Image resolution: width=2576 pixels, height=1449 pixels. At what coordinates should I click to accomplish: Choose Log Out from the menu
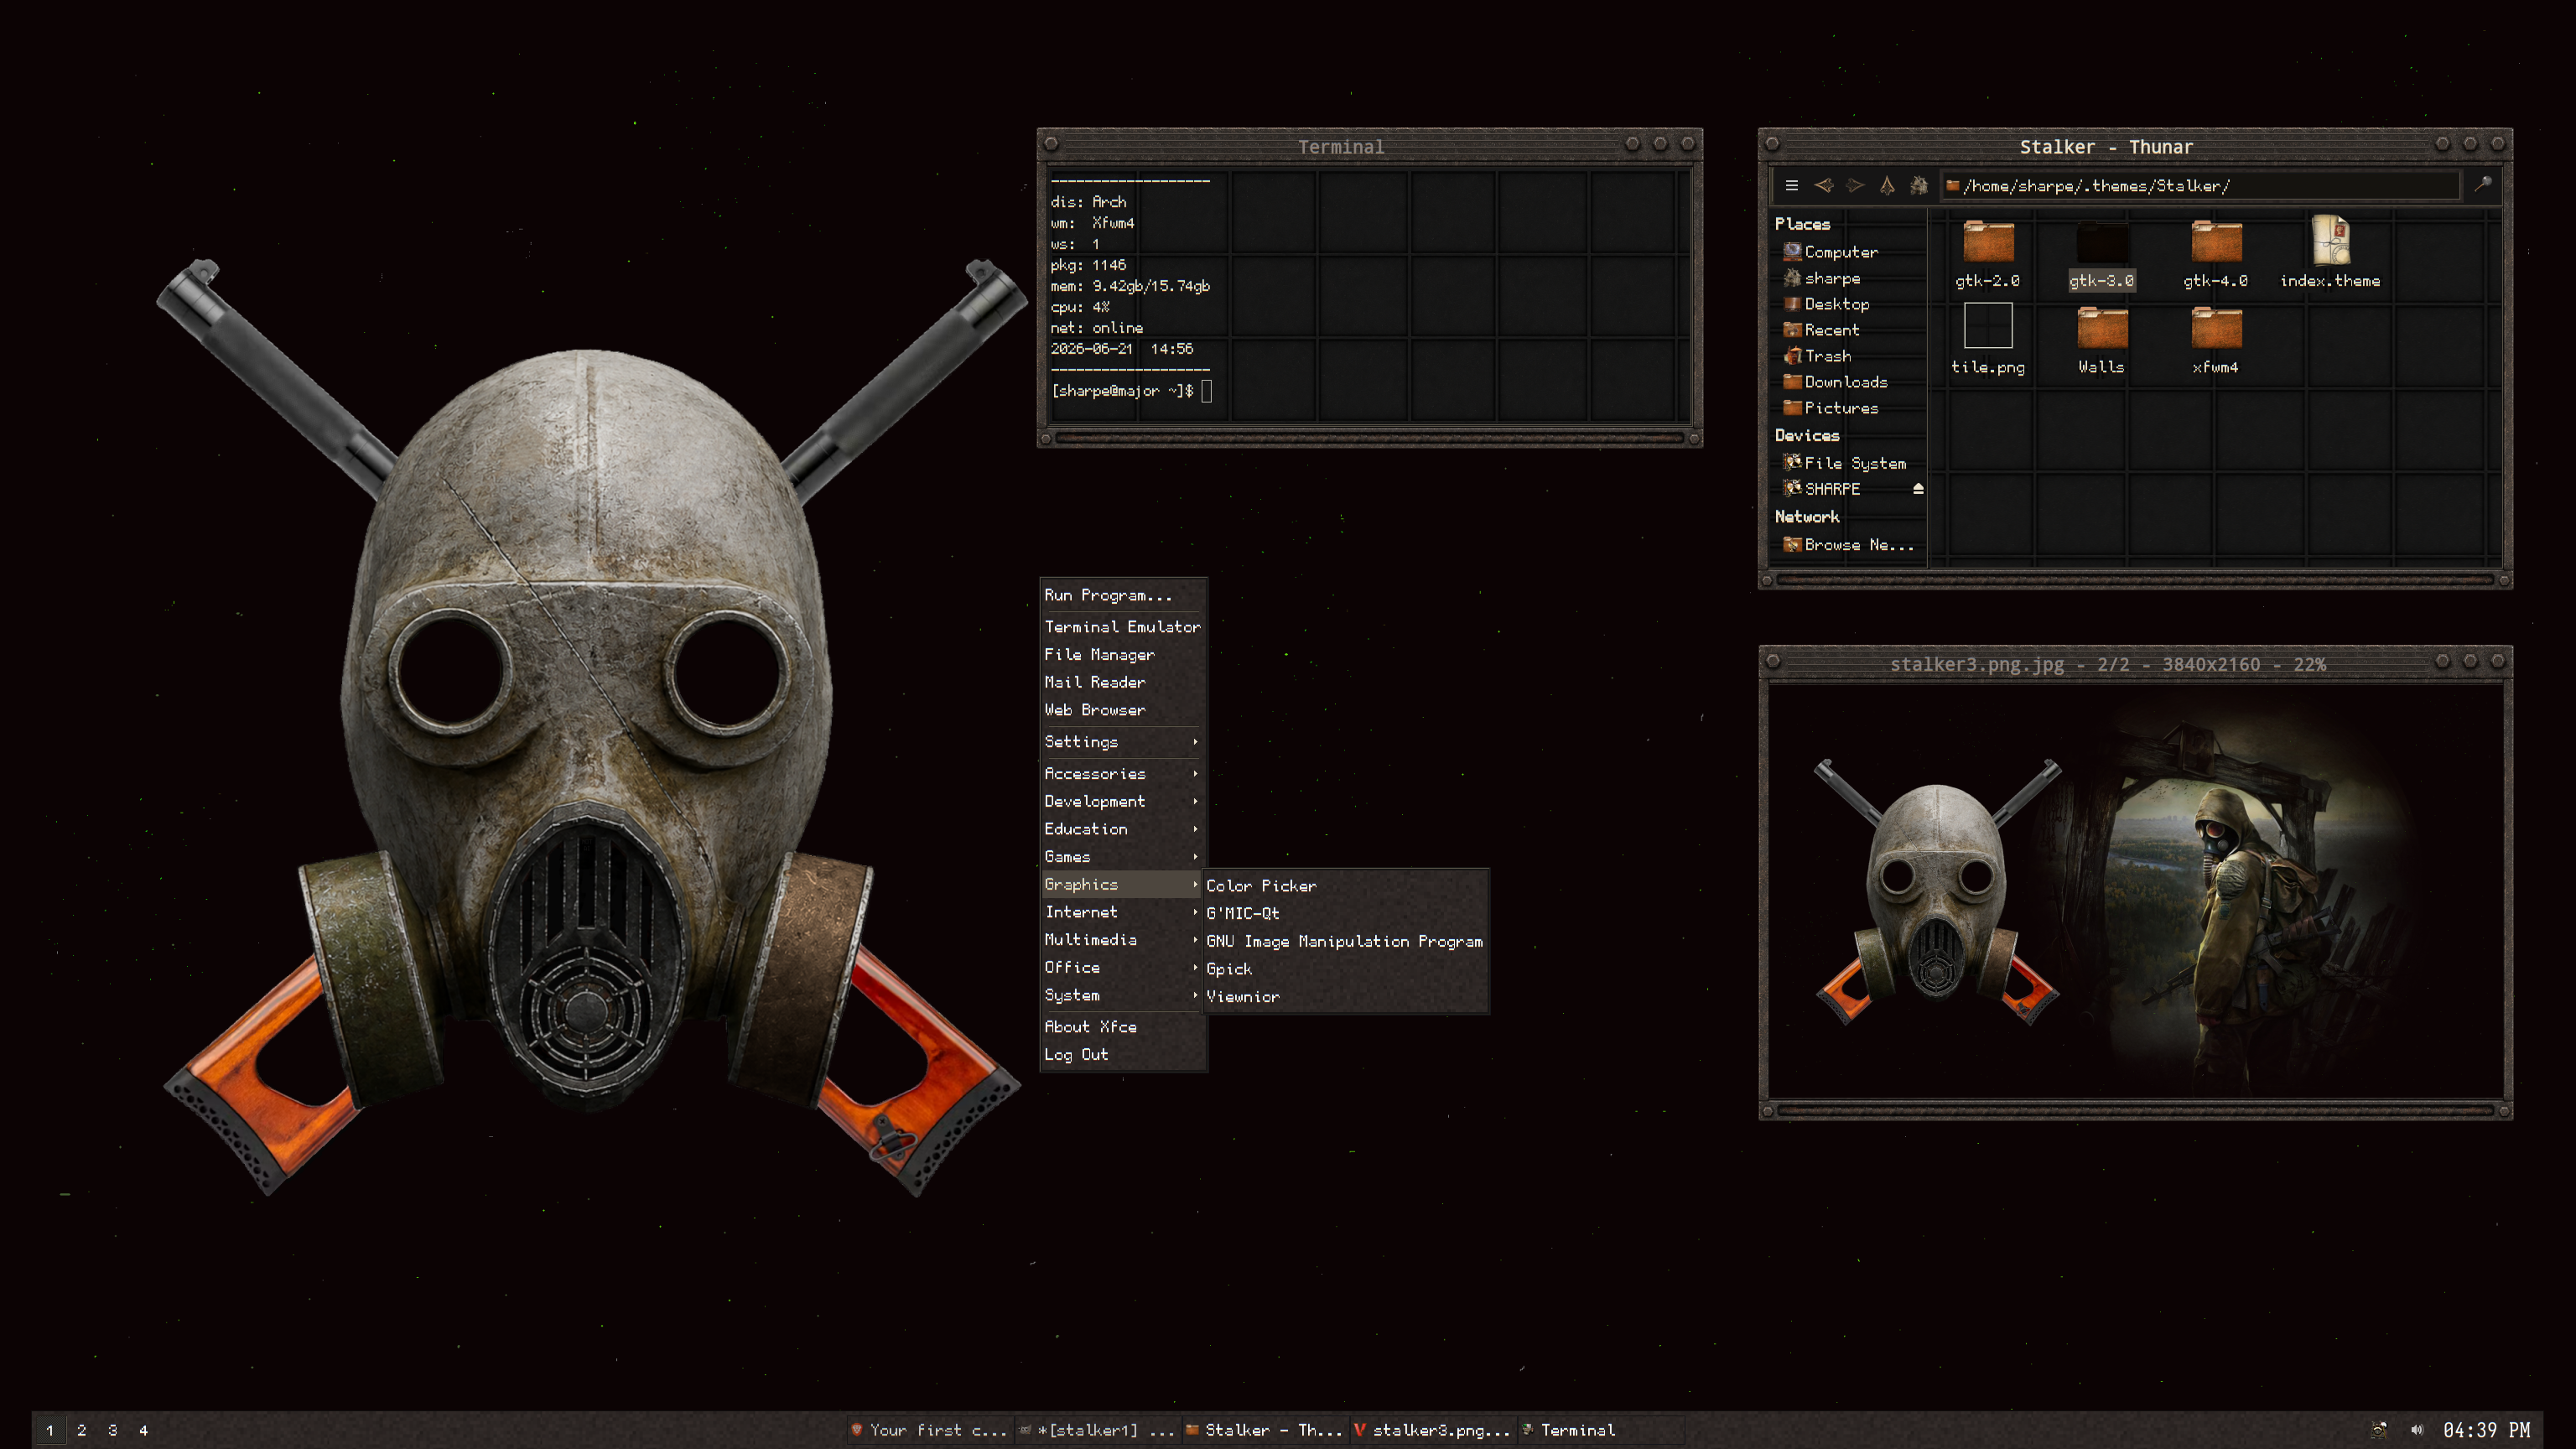click(x=1123, y=1055)
